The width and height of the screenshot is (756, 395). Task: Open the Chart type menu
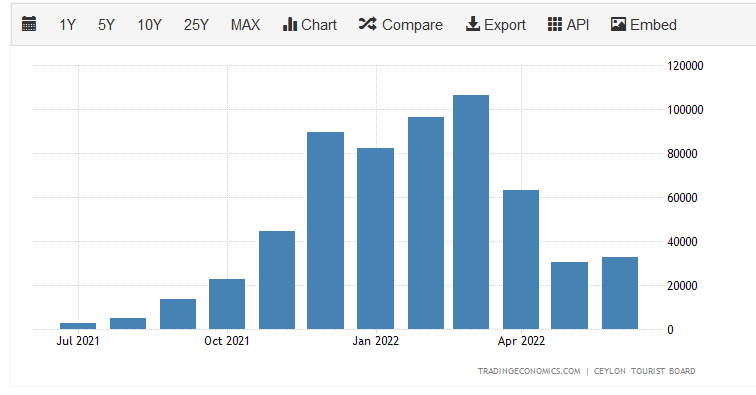[319, 25]
